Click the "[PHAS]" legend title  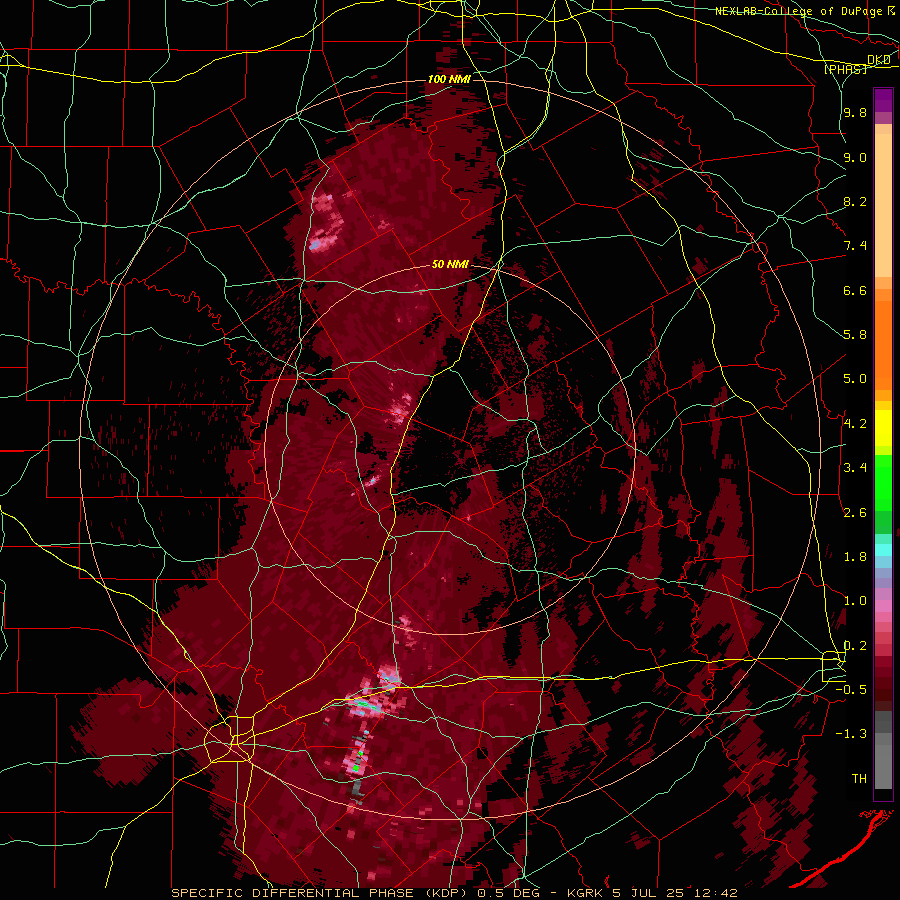(x=845, y=69)
